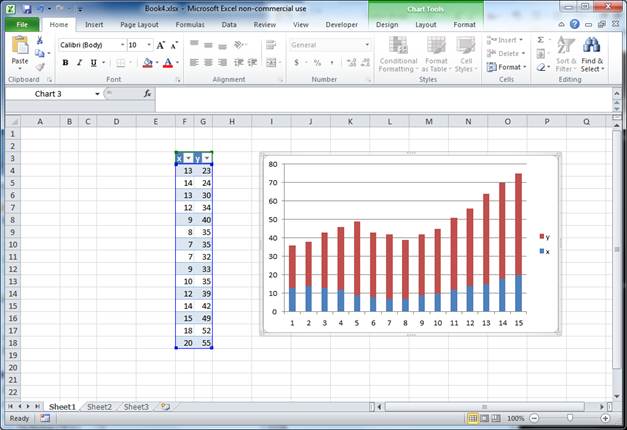Click the Cell Styles icon
The width and height of the screenshot is (627, 430).
coord(465,45)
